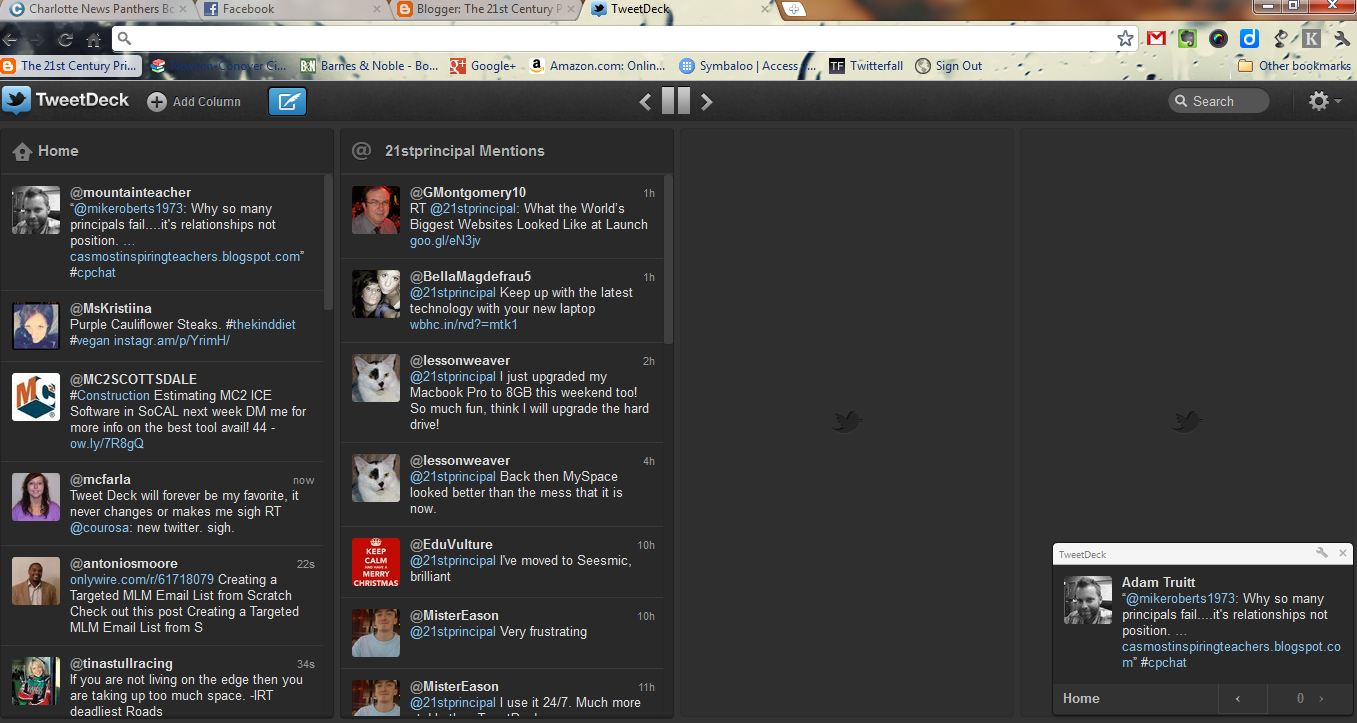Click the browser home button

(93, 40)
